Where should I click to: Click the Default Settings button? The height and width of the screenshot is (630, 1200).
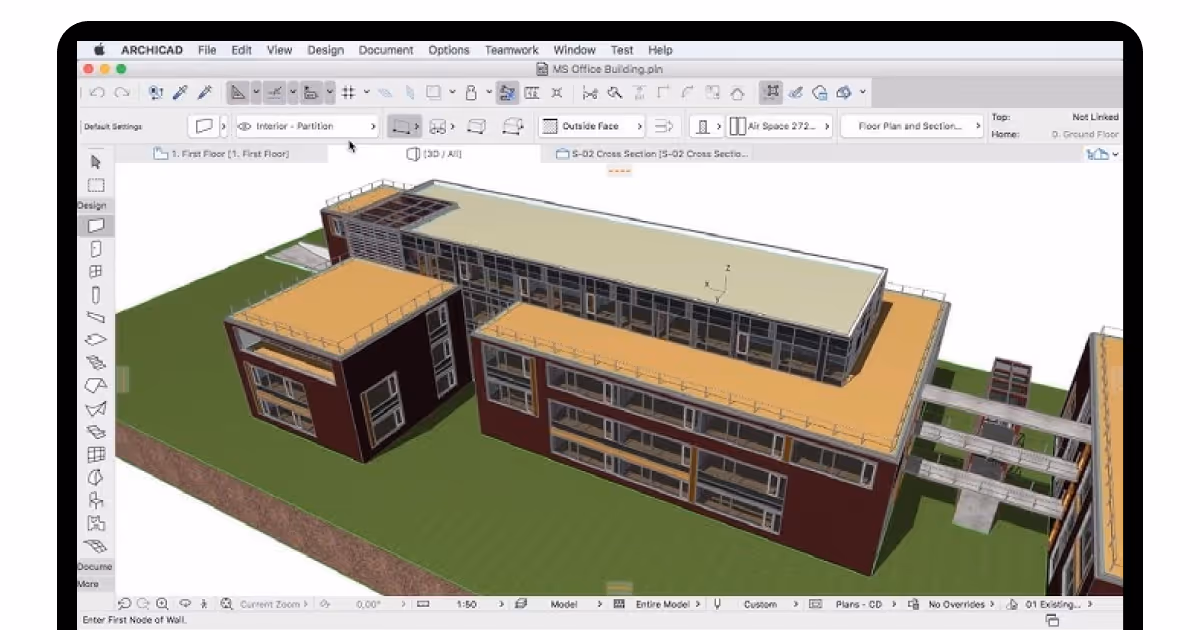click(x=113, y=127)
